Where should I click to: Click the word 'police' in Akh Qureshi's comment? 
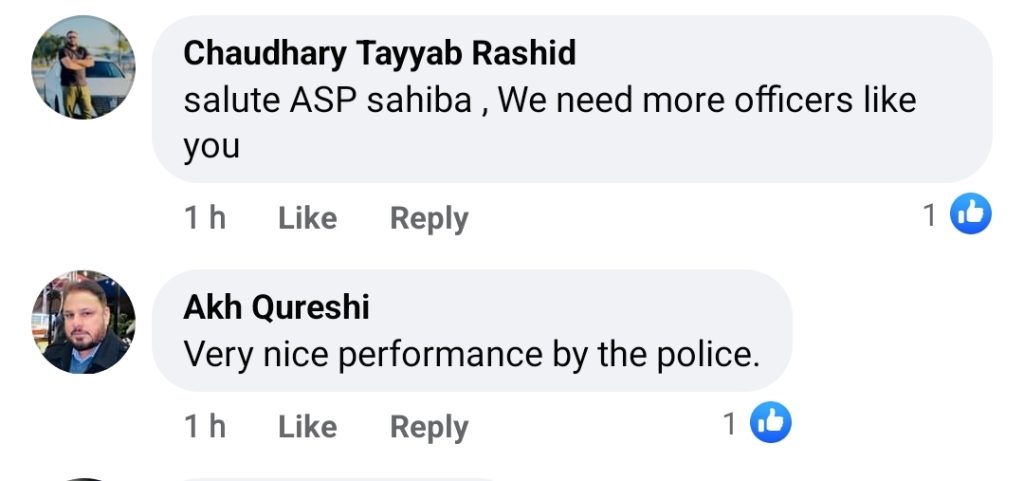pyautogui.click(x=704, y=354)
